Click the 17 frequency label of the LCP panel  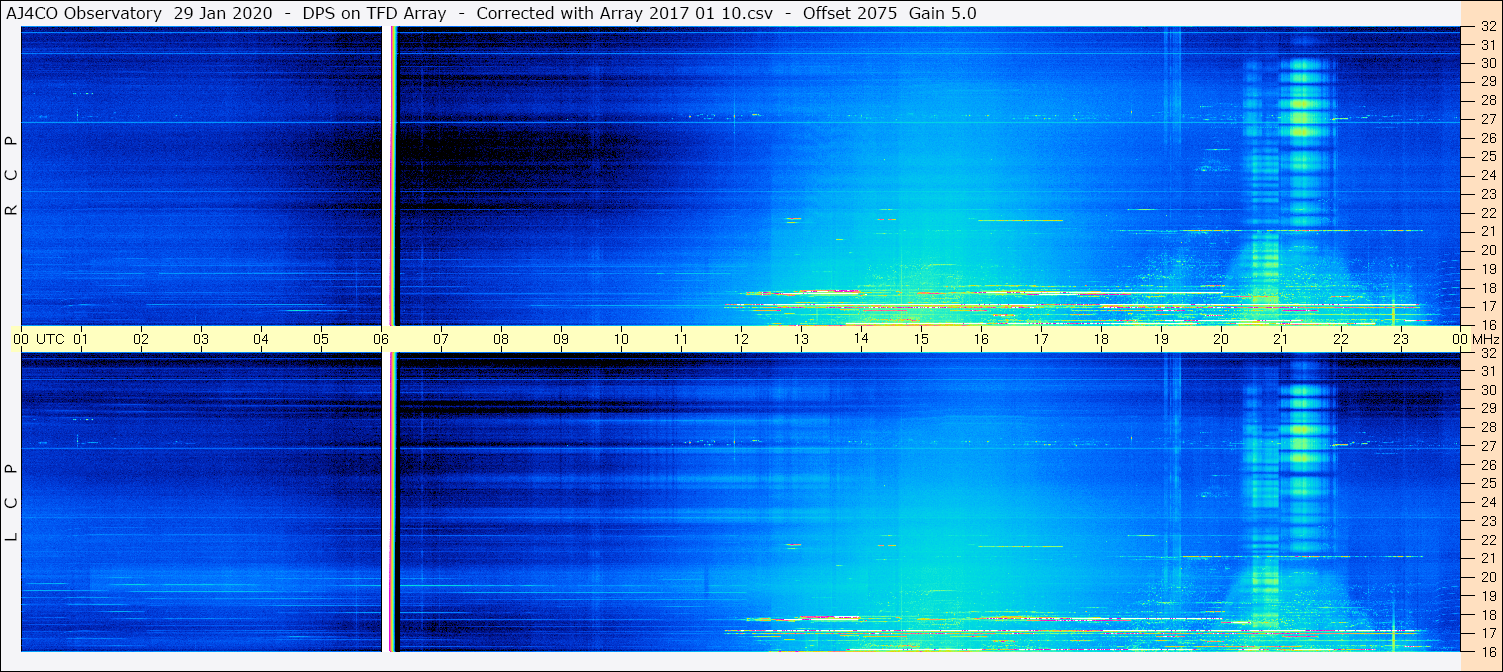click(x=1488, y=633)
